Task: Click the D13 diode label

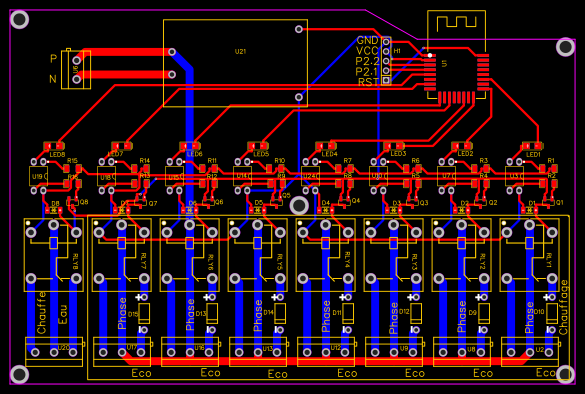Action: [x=201, y=313]
